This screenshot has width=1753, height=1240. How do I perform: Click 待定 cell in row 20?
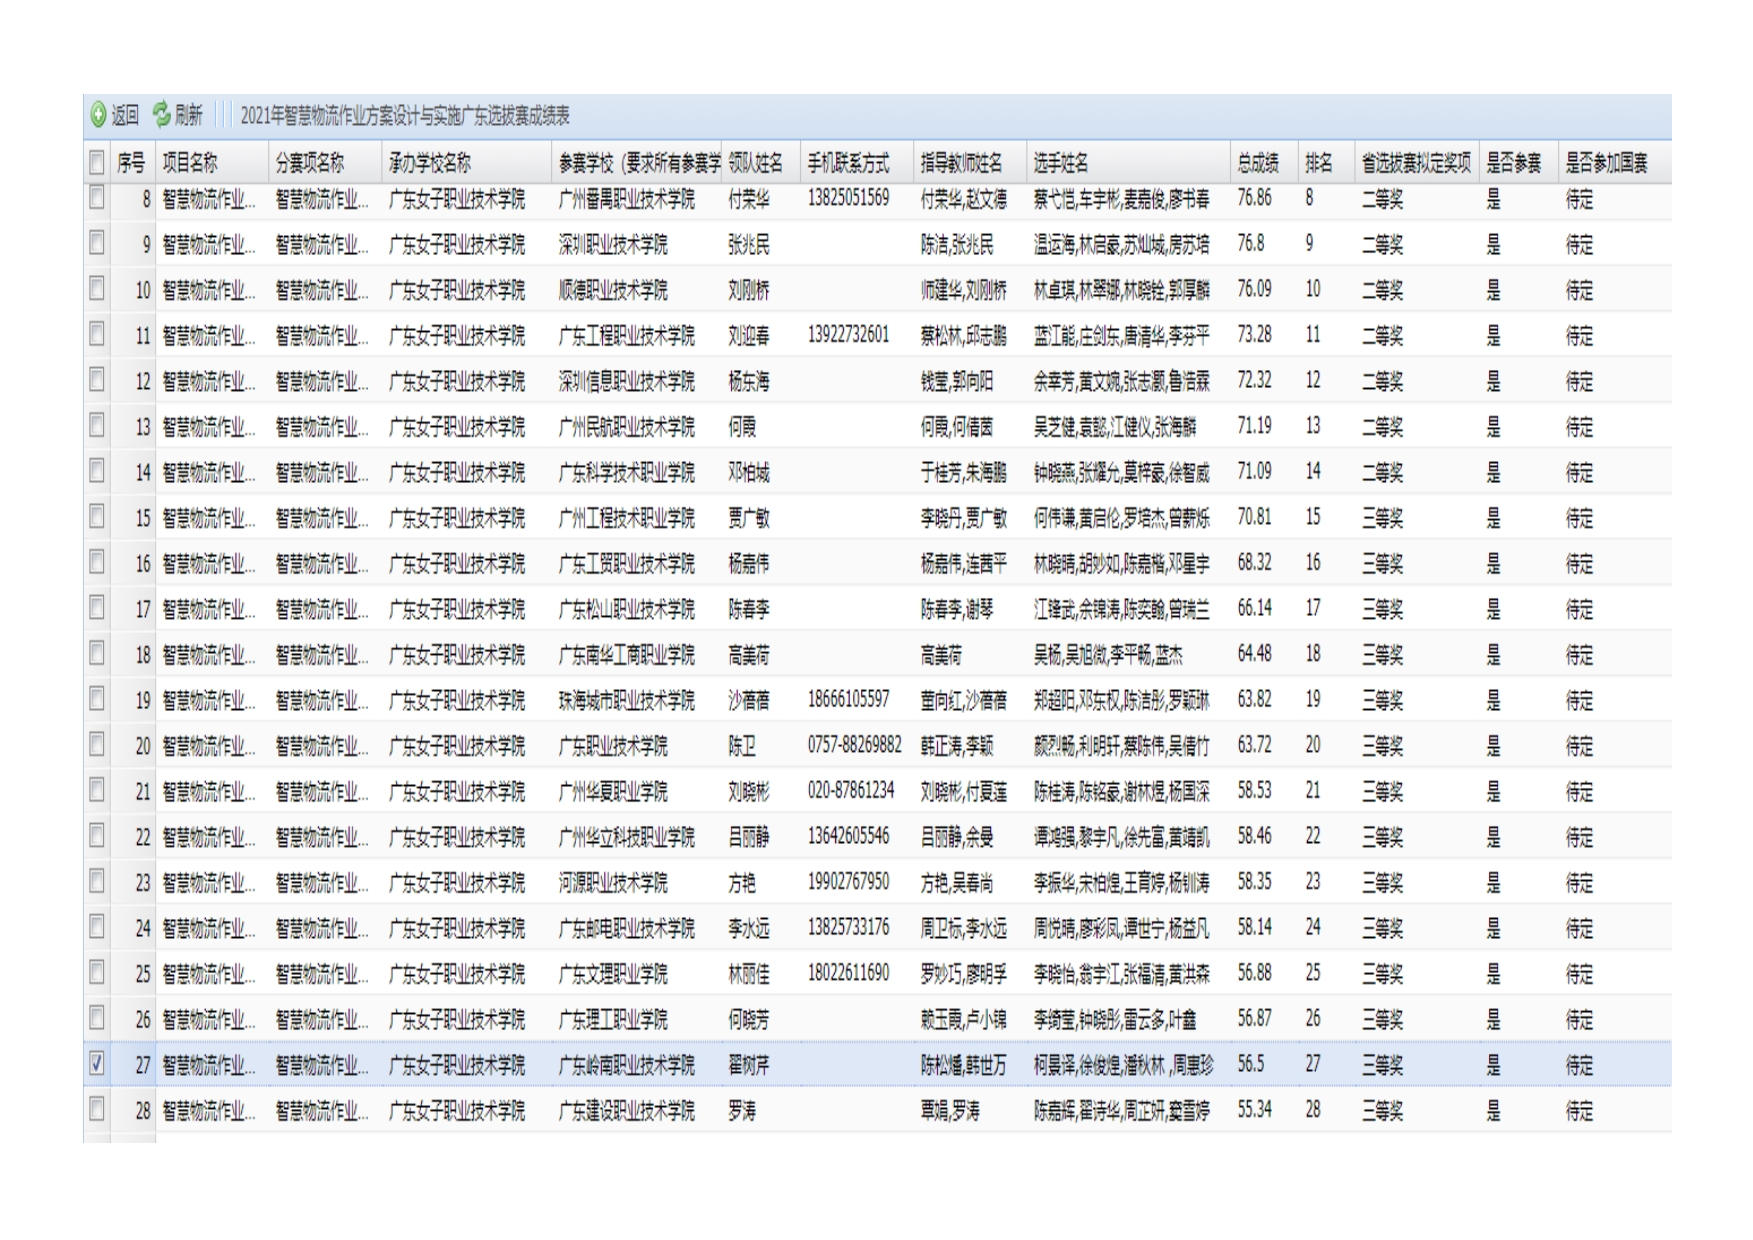coord(1579,746)
